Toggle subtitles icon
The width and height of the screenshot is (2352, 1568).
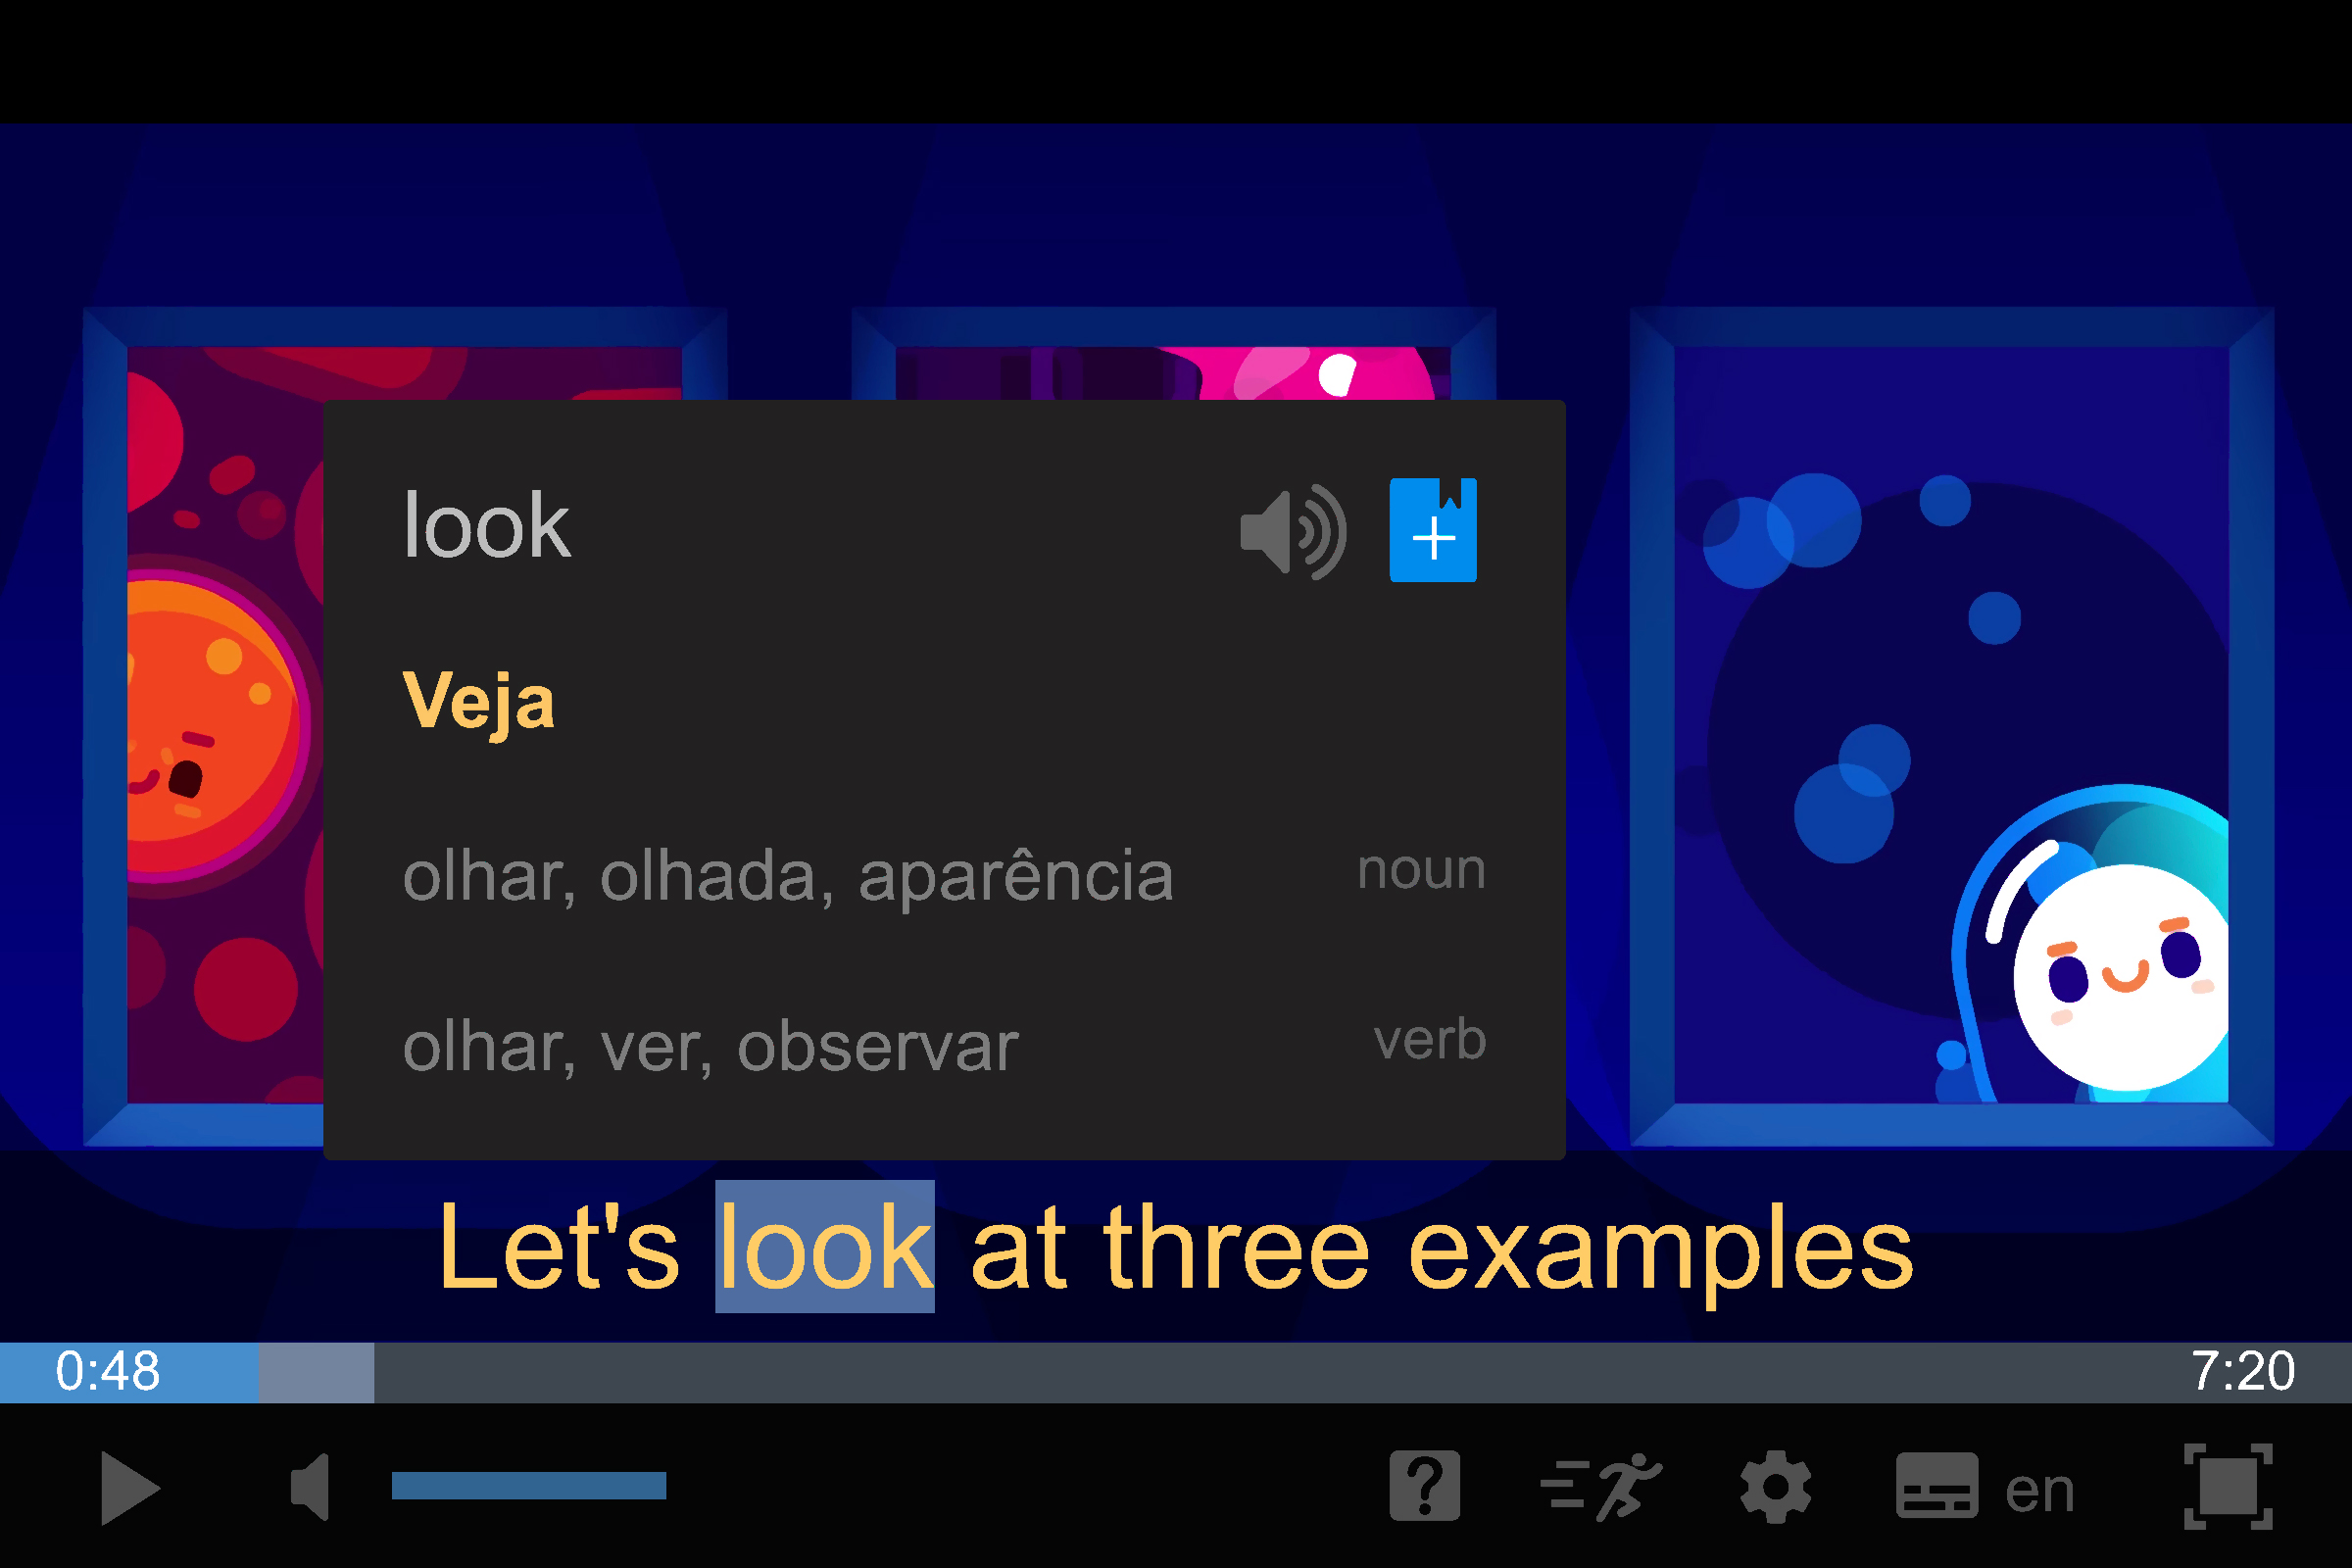click(x=1937, y=1486)
